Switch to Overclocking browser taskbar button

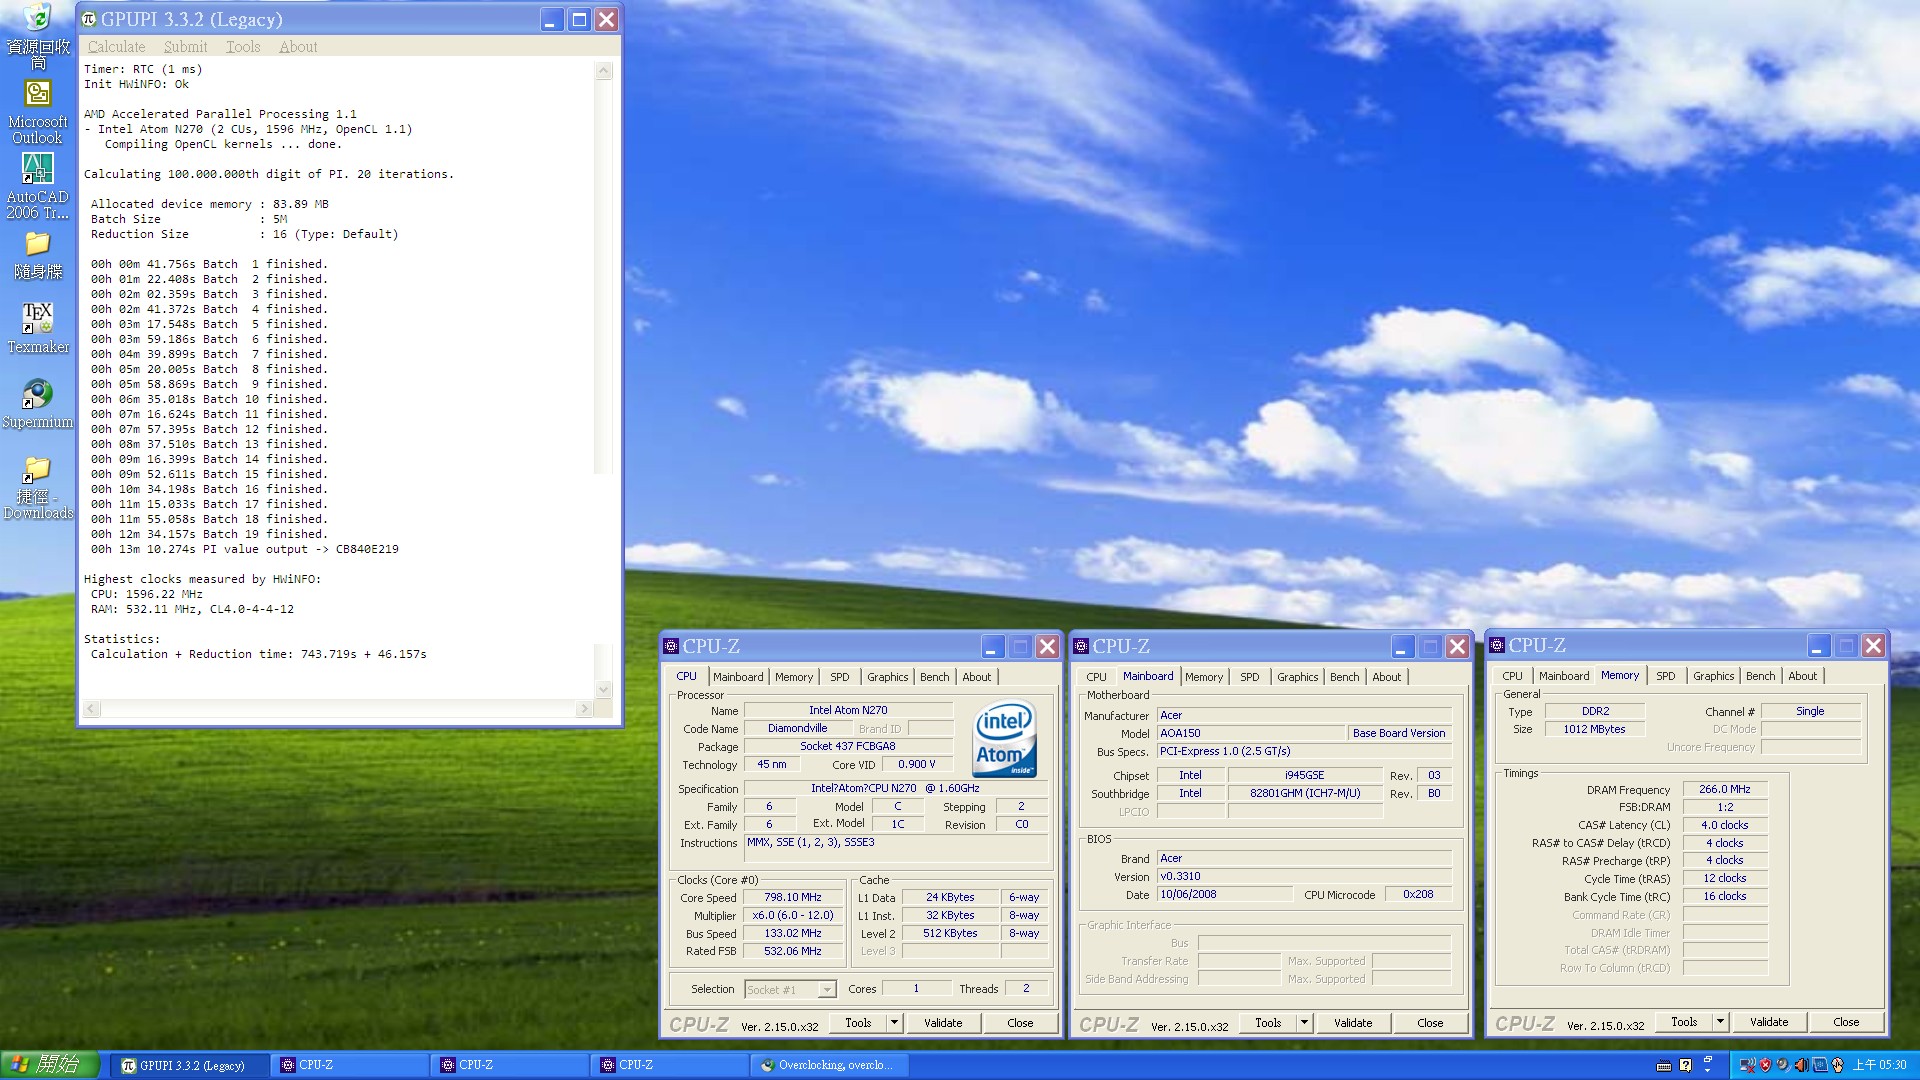tap(831, 1066)
